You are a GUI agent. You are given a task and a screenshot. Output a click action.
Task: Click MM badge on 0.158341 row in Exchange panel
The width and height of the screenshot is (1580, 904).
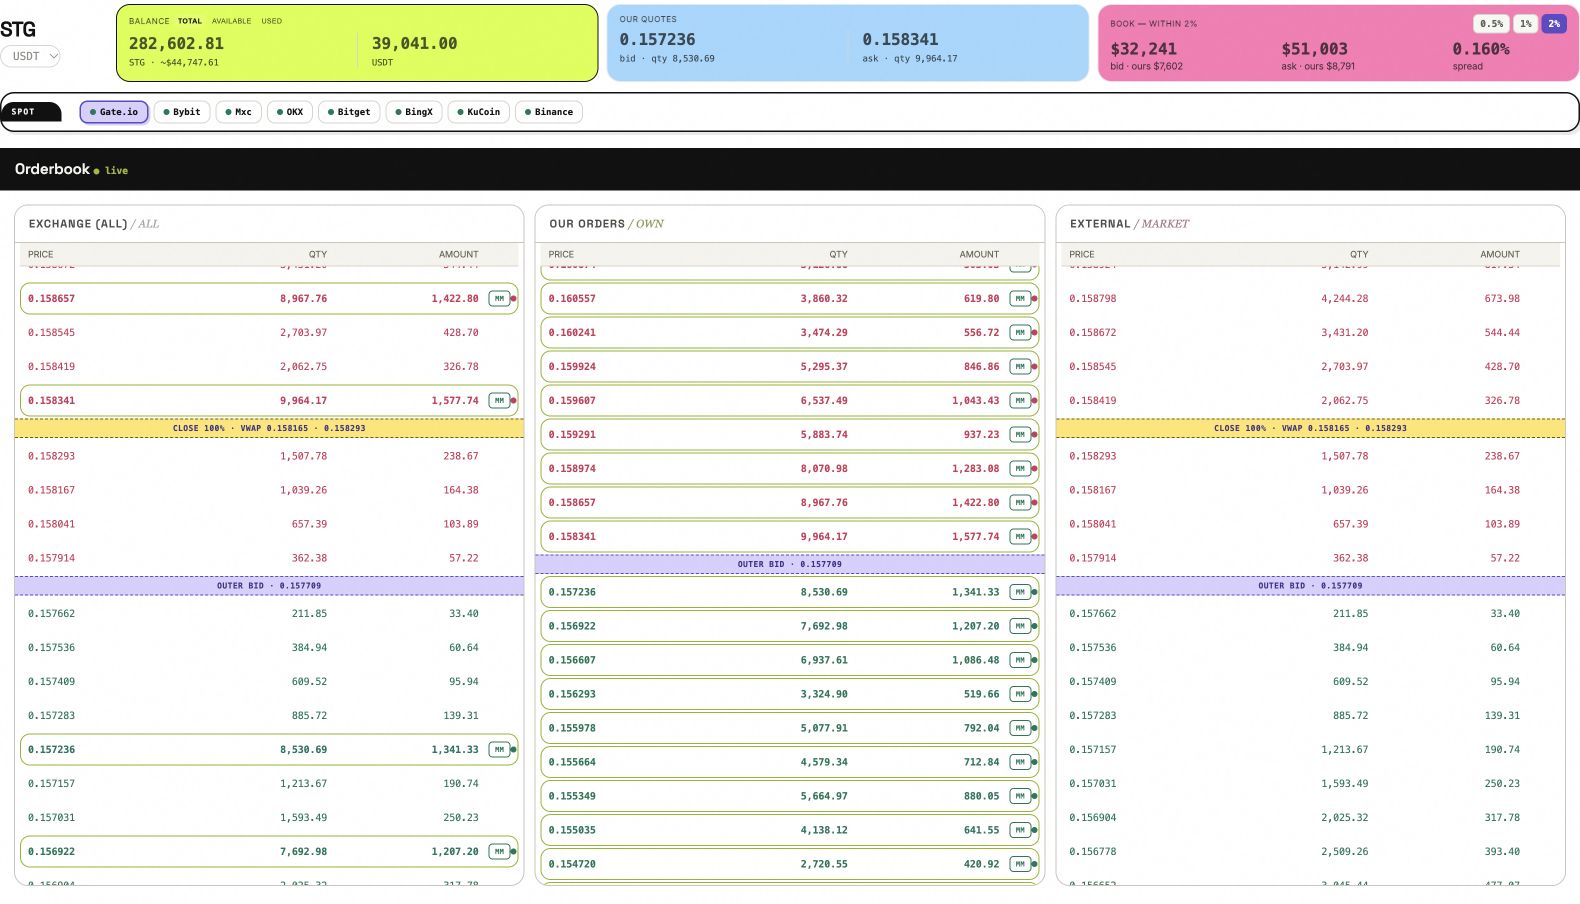click(499, 400)
